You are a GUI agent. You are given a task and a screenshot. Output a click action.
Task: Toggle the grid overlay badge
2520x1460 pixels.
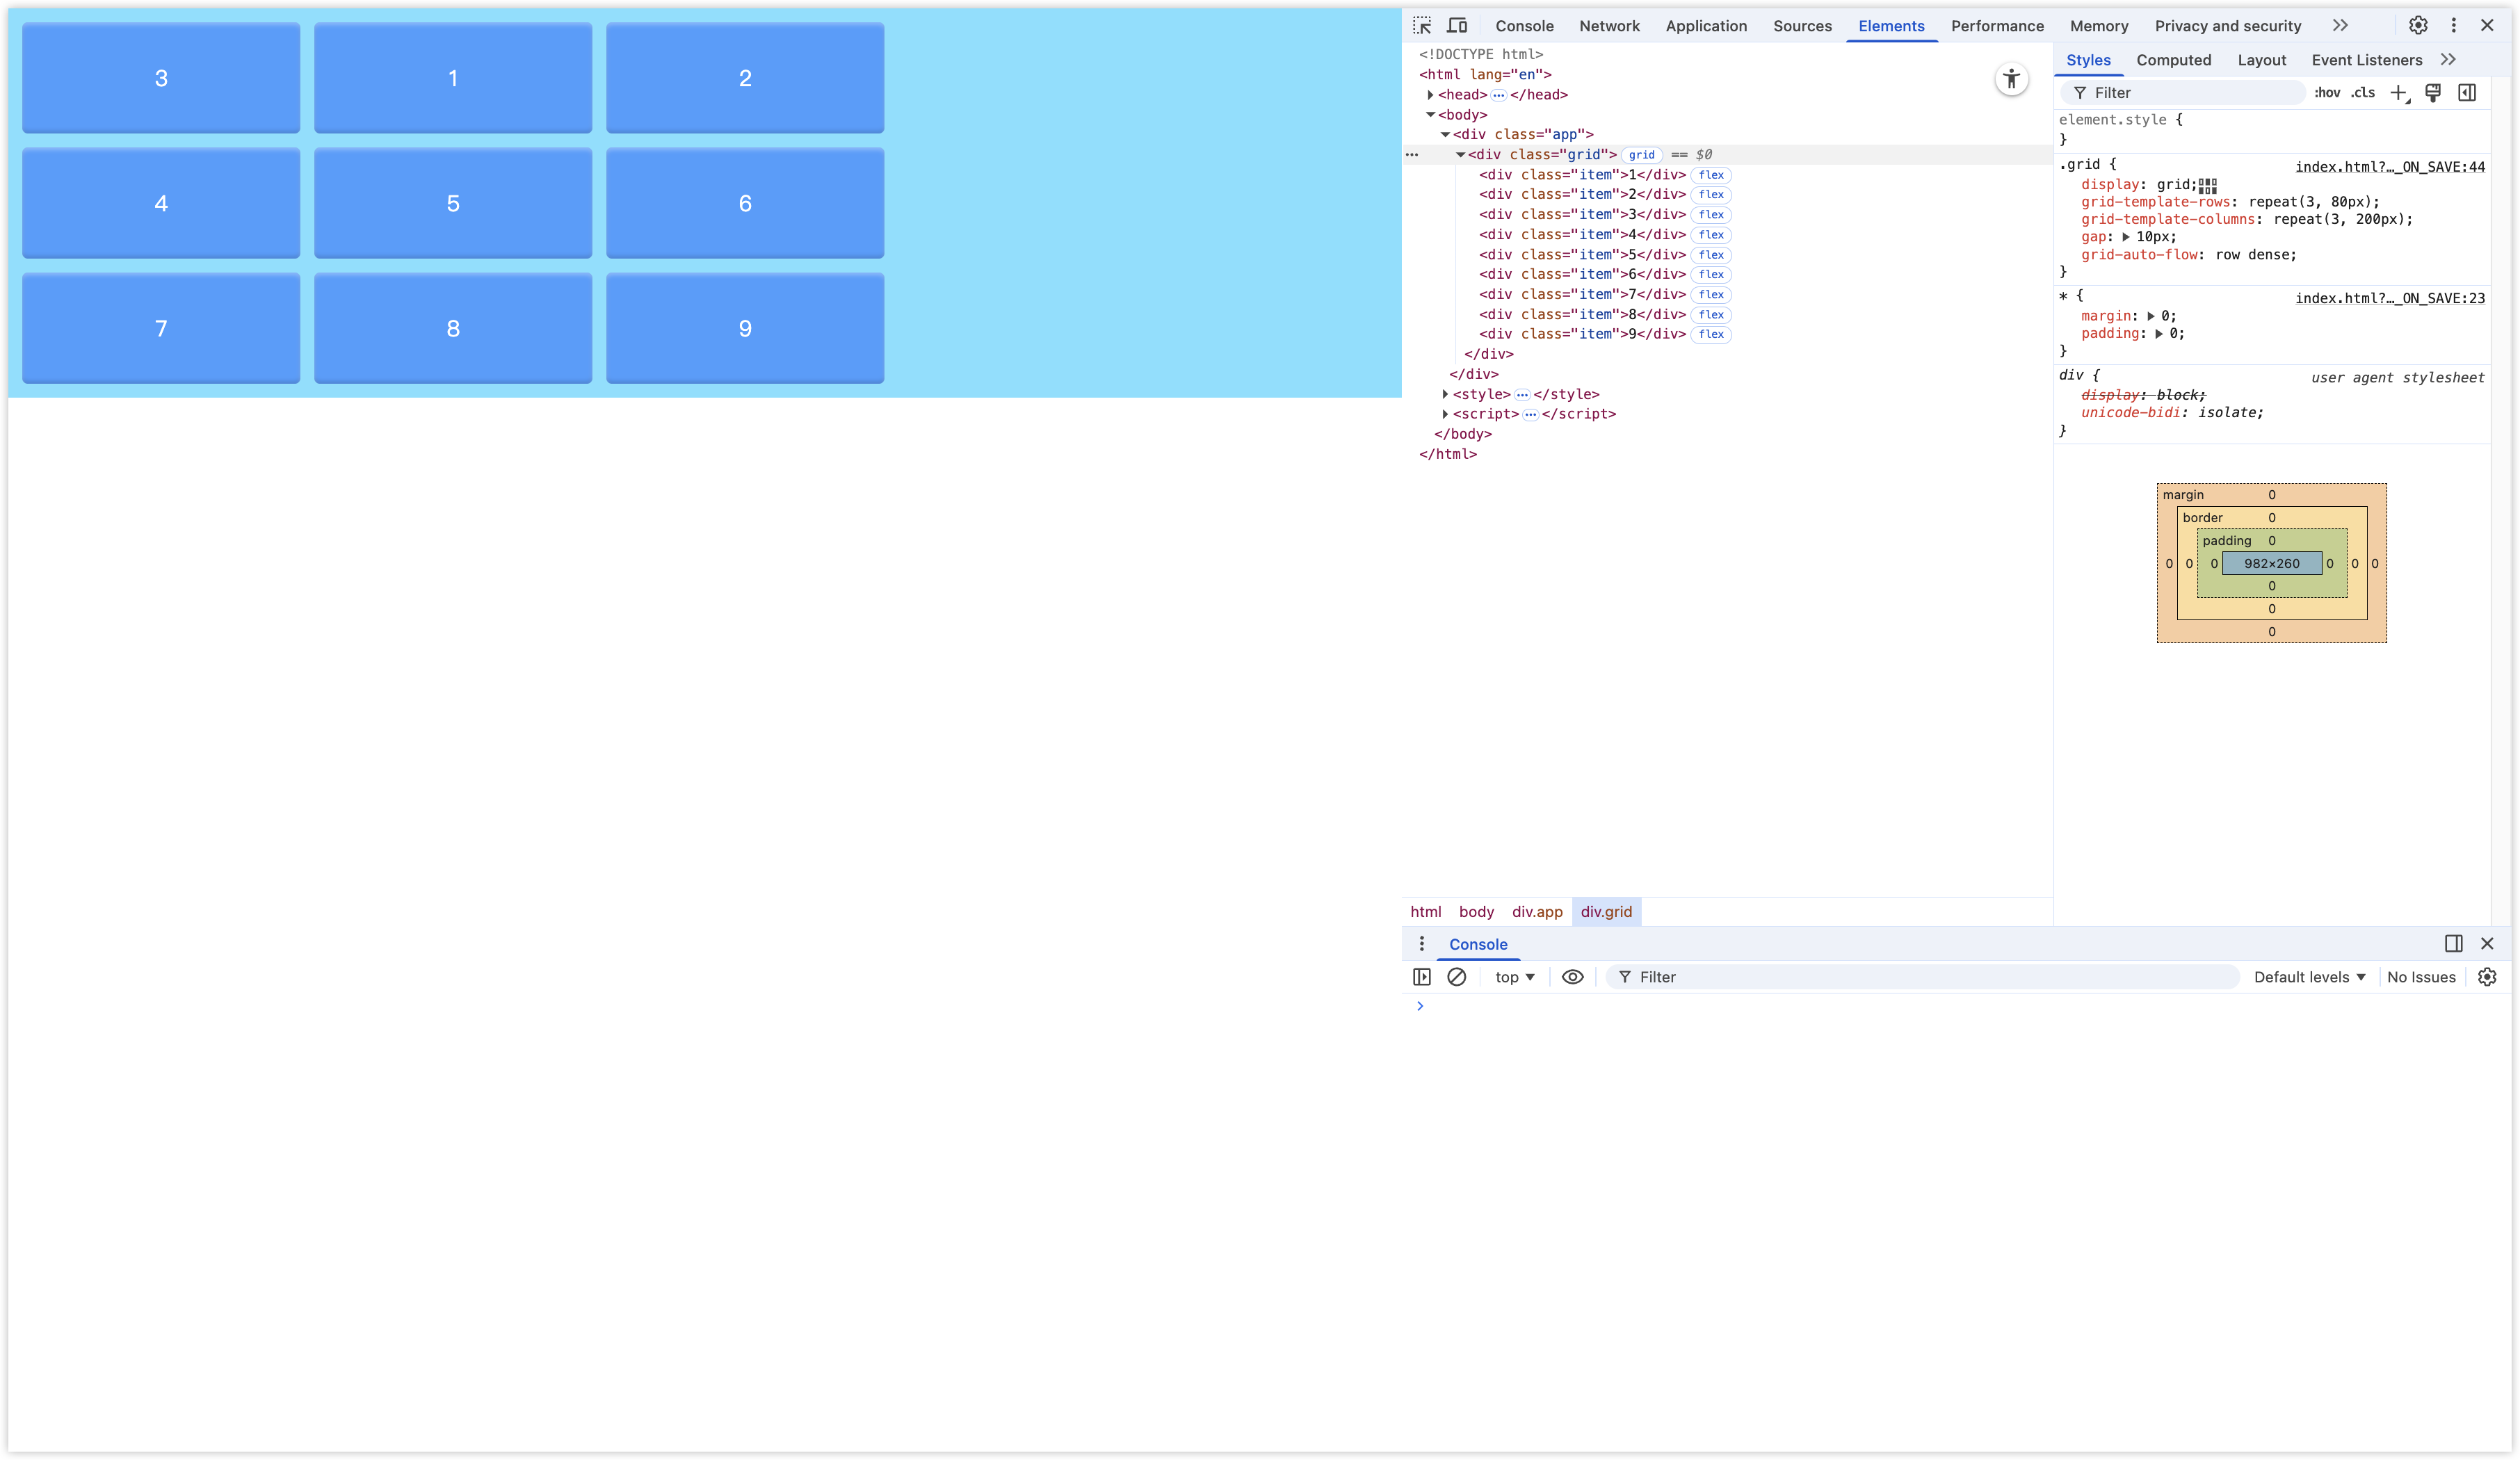click(x=1641, y=155)
